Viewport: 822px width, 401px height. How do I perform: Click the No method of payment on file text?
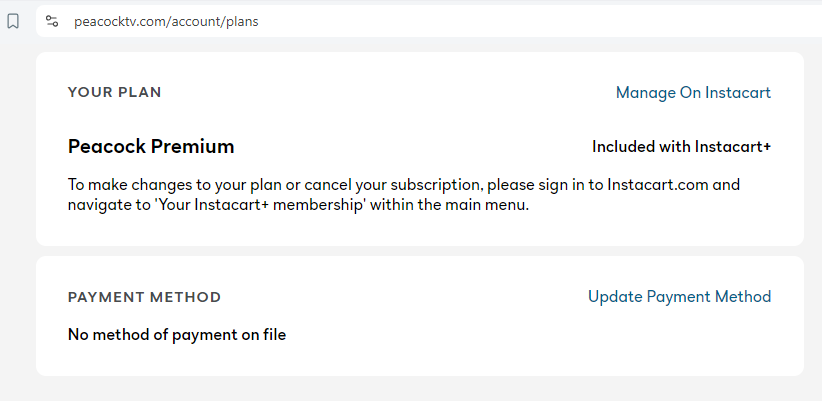click(x=176, y=335)
